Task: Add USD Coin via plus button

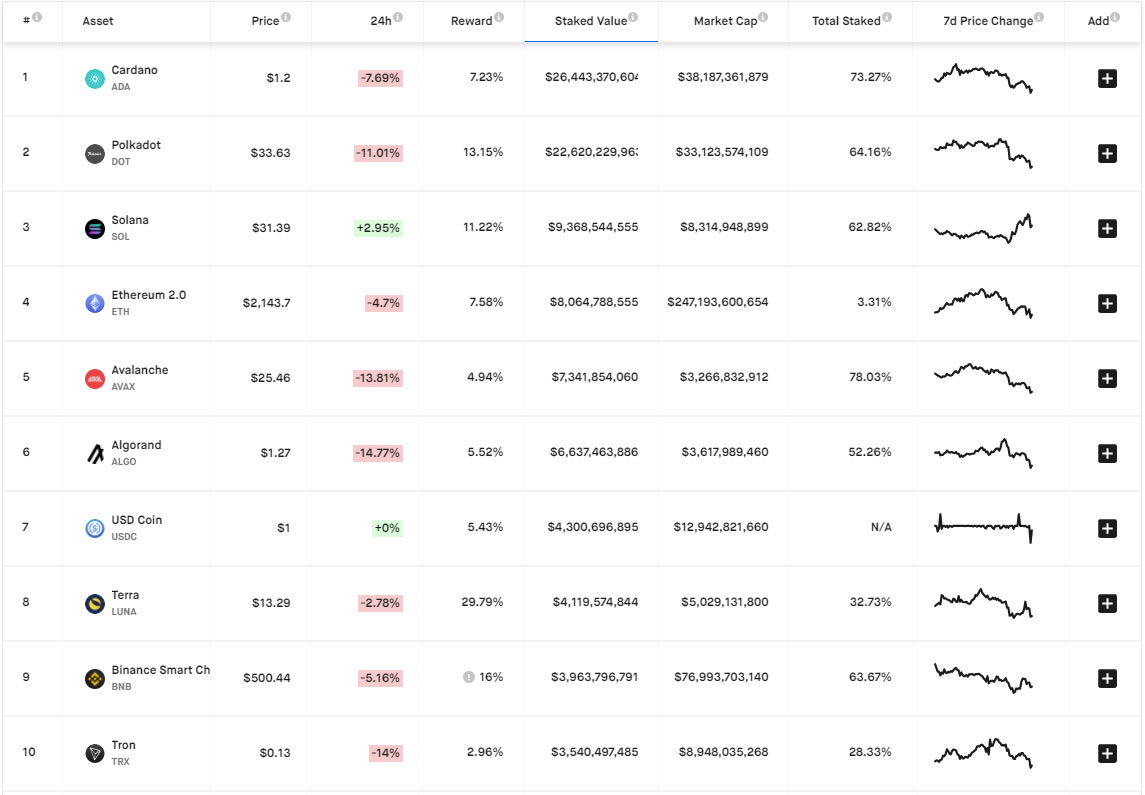Action: pyautogui.click(x=1107, y=528)
